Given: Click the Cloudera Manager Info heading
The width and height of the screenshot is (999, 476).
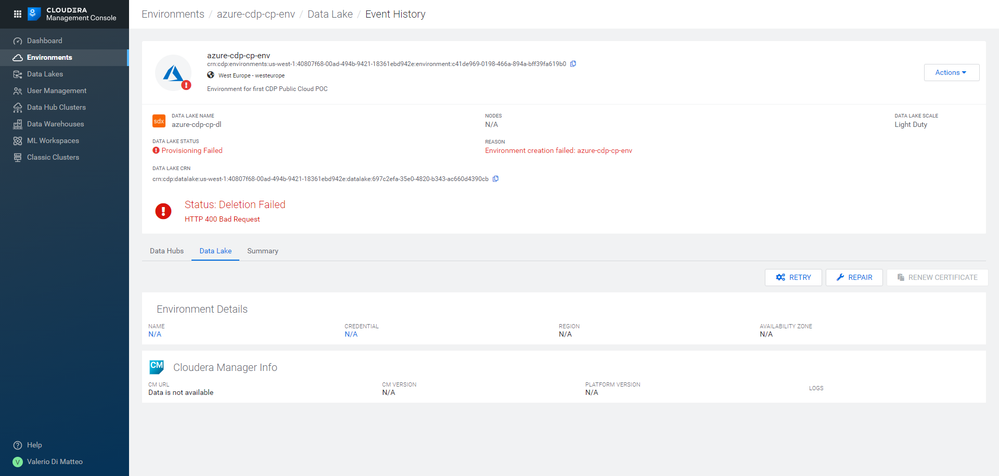Looking at the screenshot, I should tap(225, 368).
